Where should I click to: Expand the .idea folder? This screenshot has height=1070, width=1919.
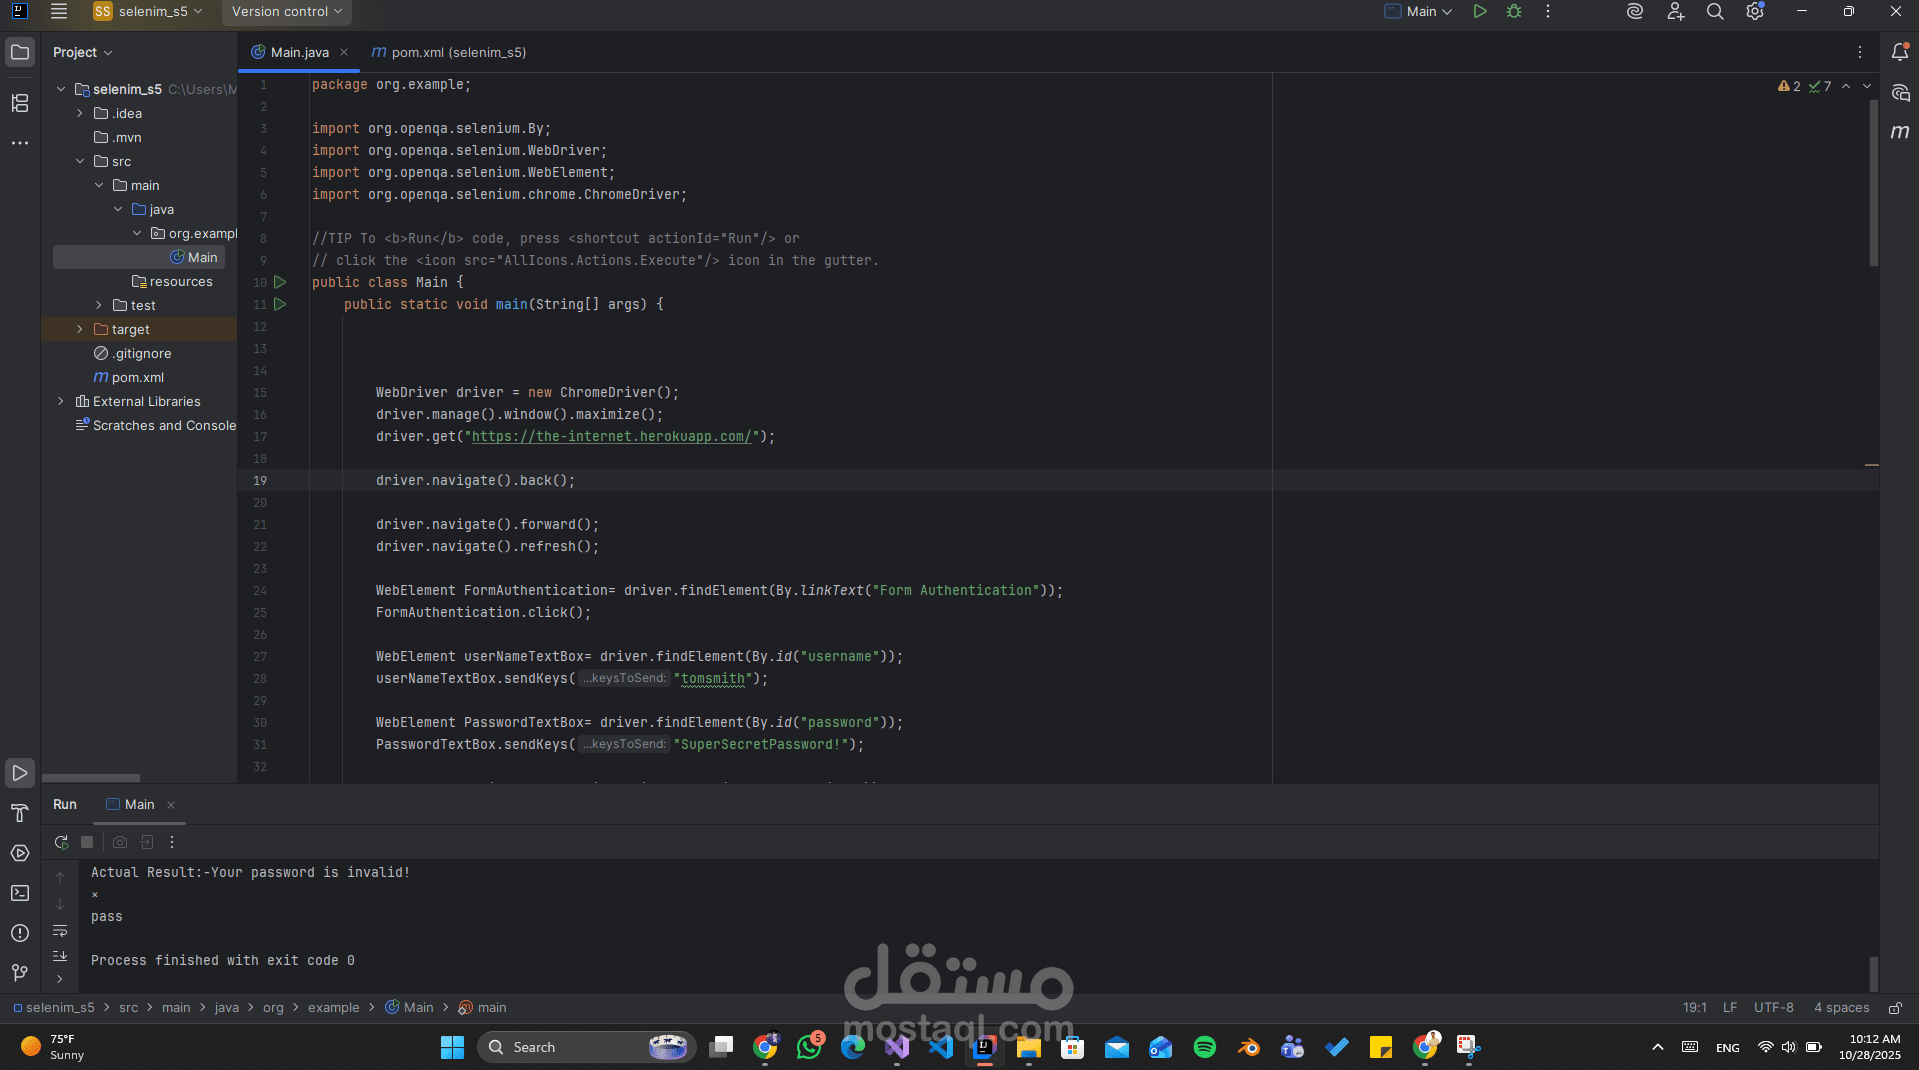coord(80,113)
